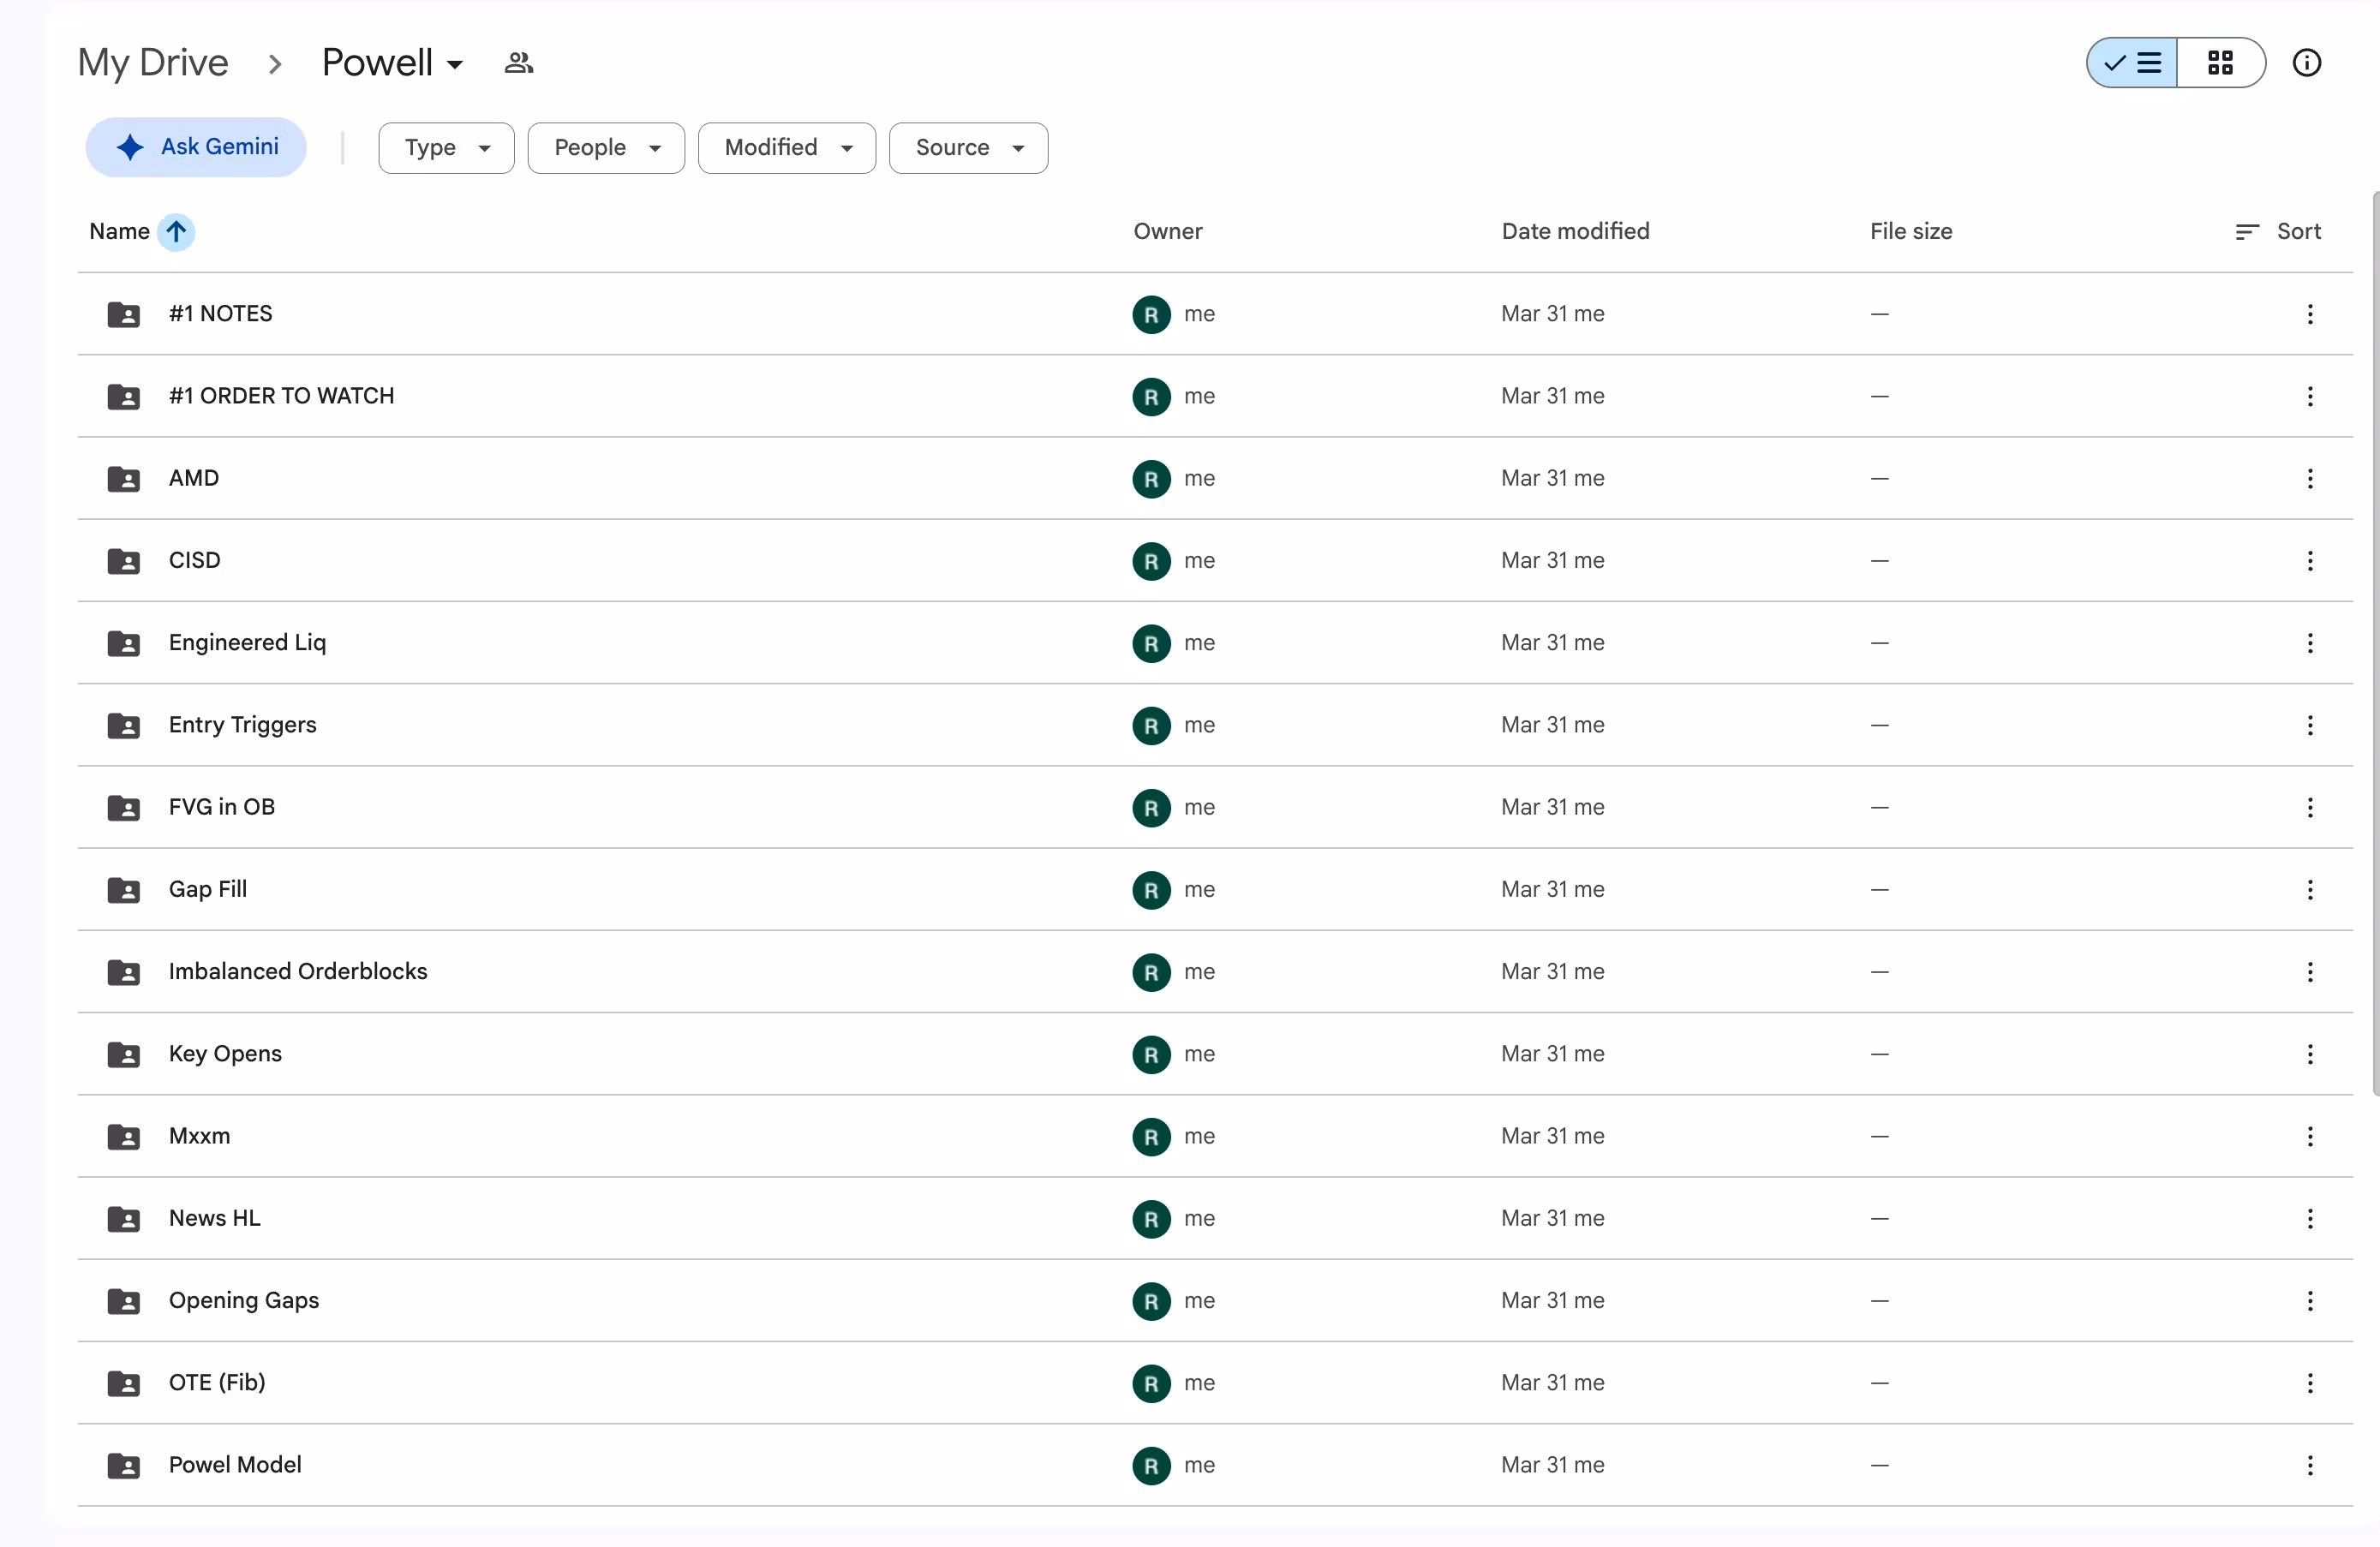Image resolution: width=2380 pixels, height=1547 pixels.
Task: Open the Source filter dropdown
Action: [968, 148]
